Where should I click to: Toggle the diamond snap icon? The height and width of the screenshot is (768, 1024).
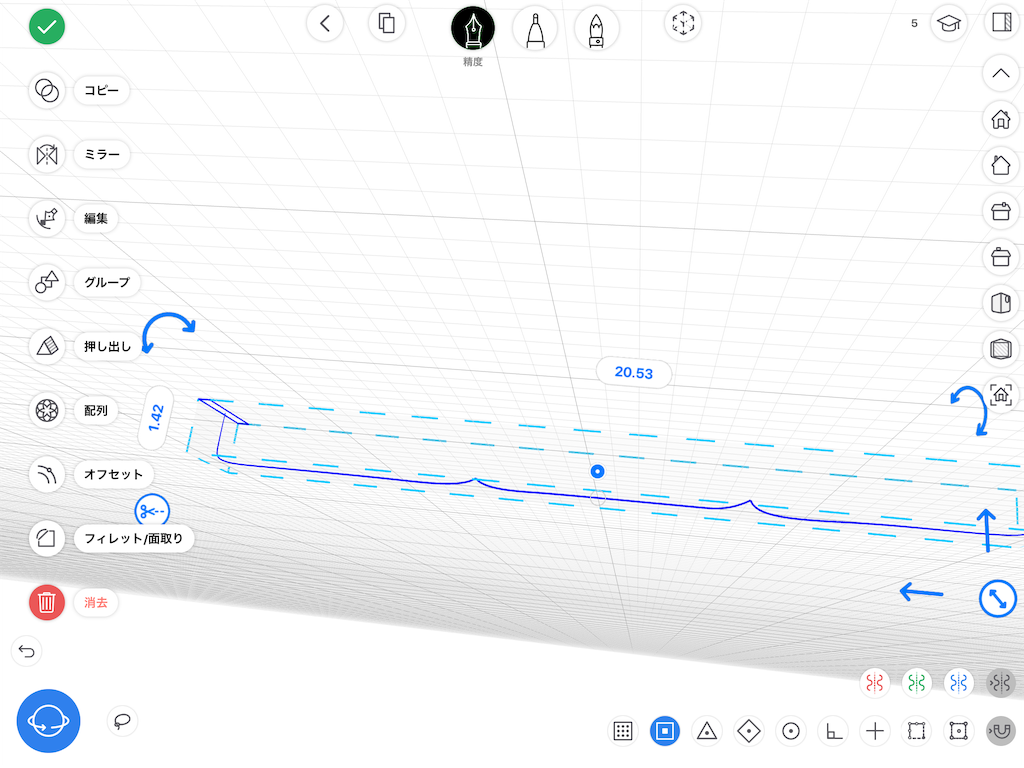pos(748,731)
